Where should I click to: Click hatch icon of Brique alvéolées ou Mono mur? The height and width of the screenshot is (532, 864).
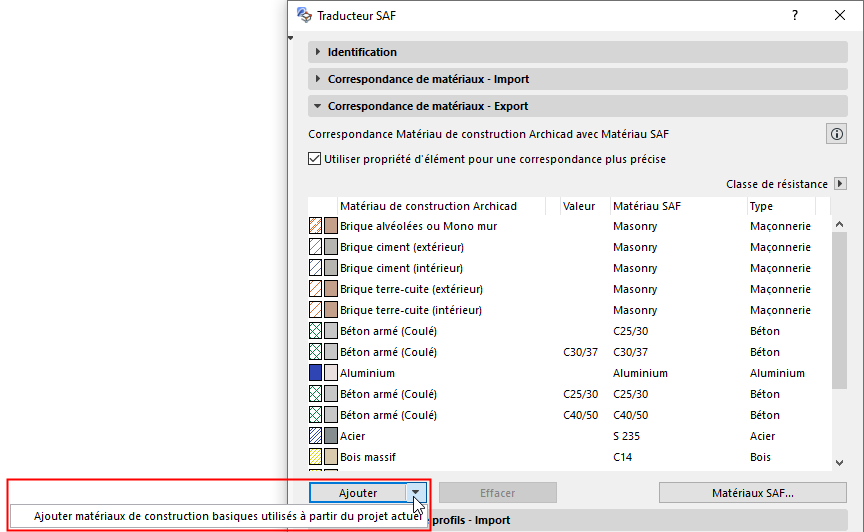[x=315, y=225]
